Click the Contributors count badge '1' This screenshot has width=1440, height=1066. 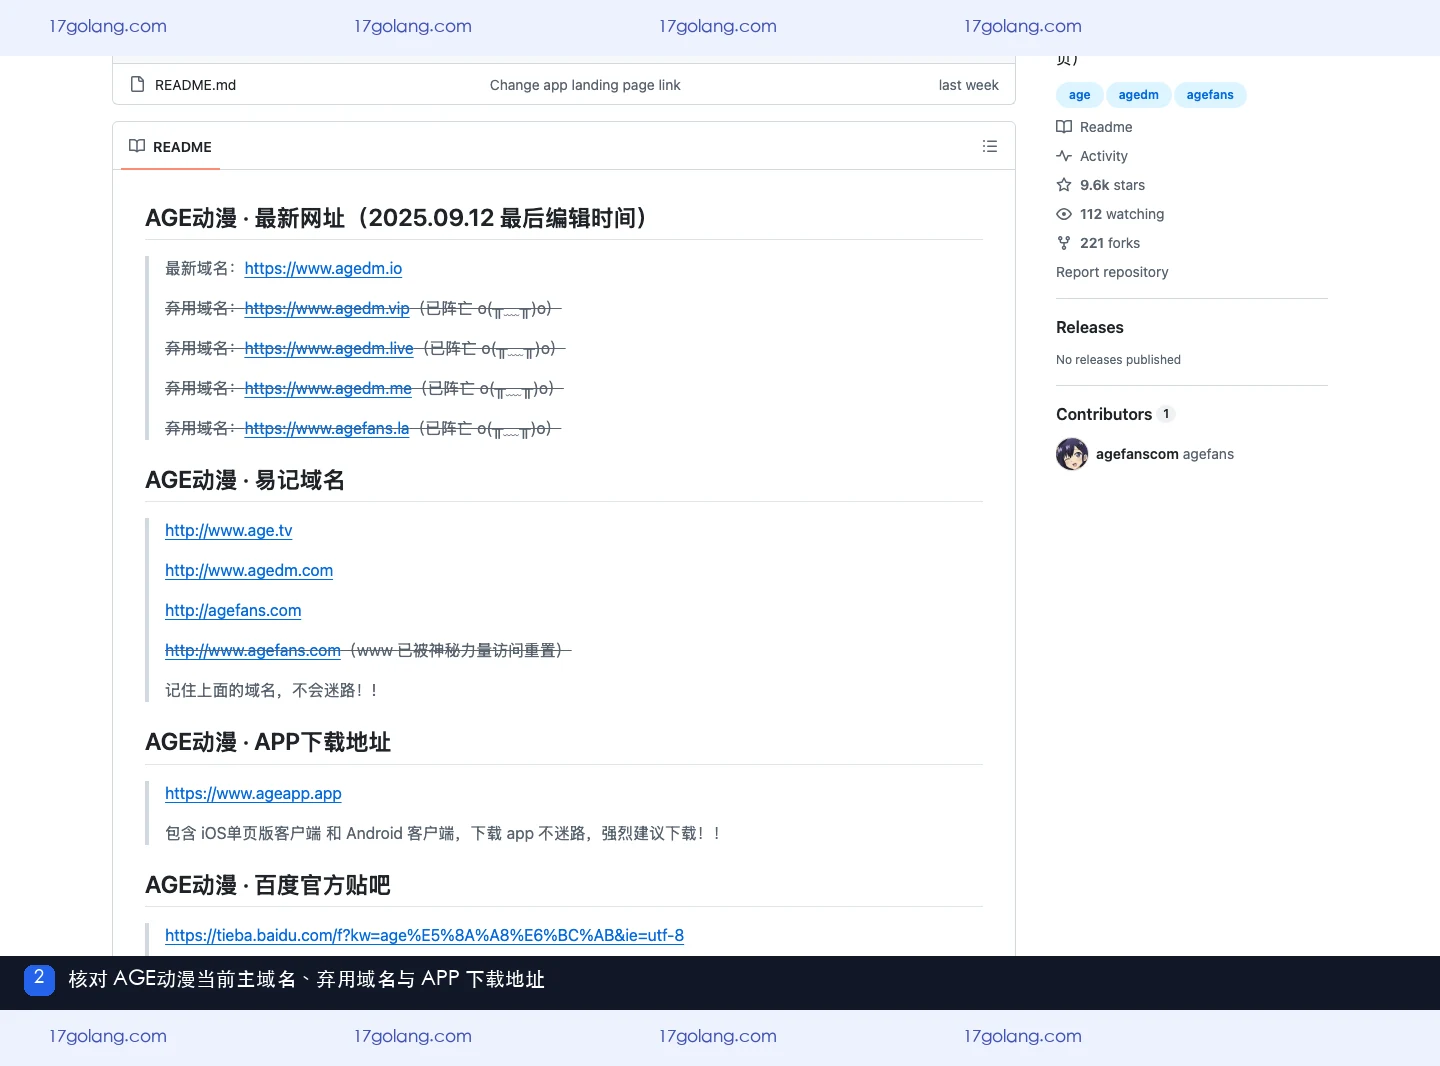pyautogui.click(x=1166, y=414)
